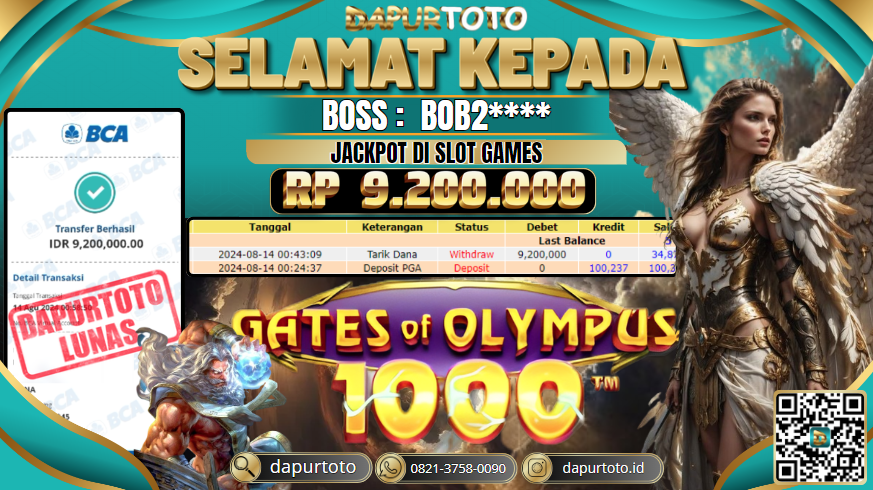
Task: Select the Status column header
Action: [x=471, y=227]
